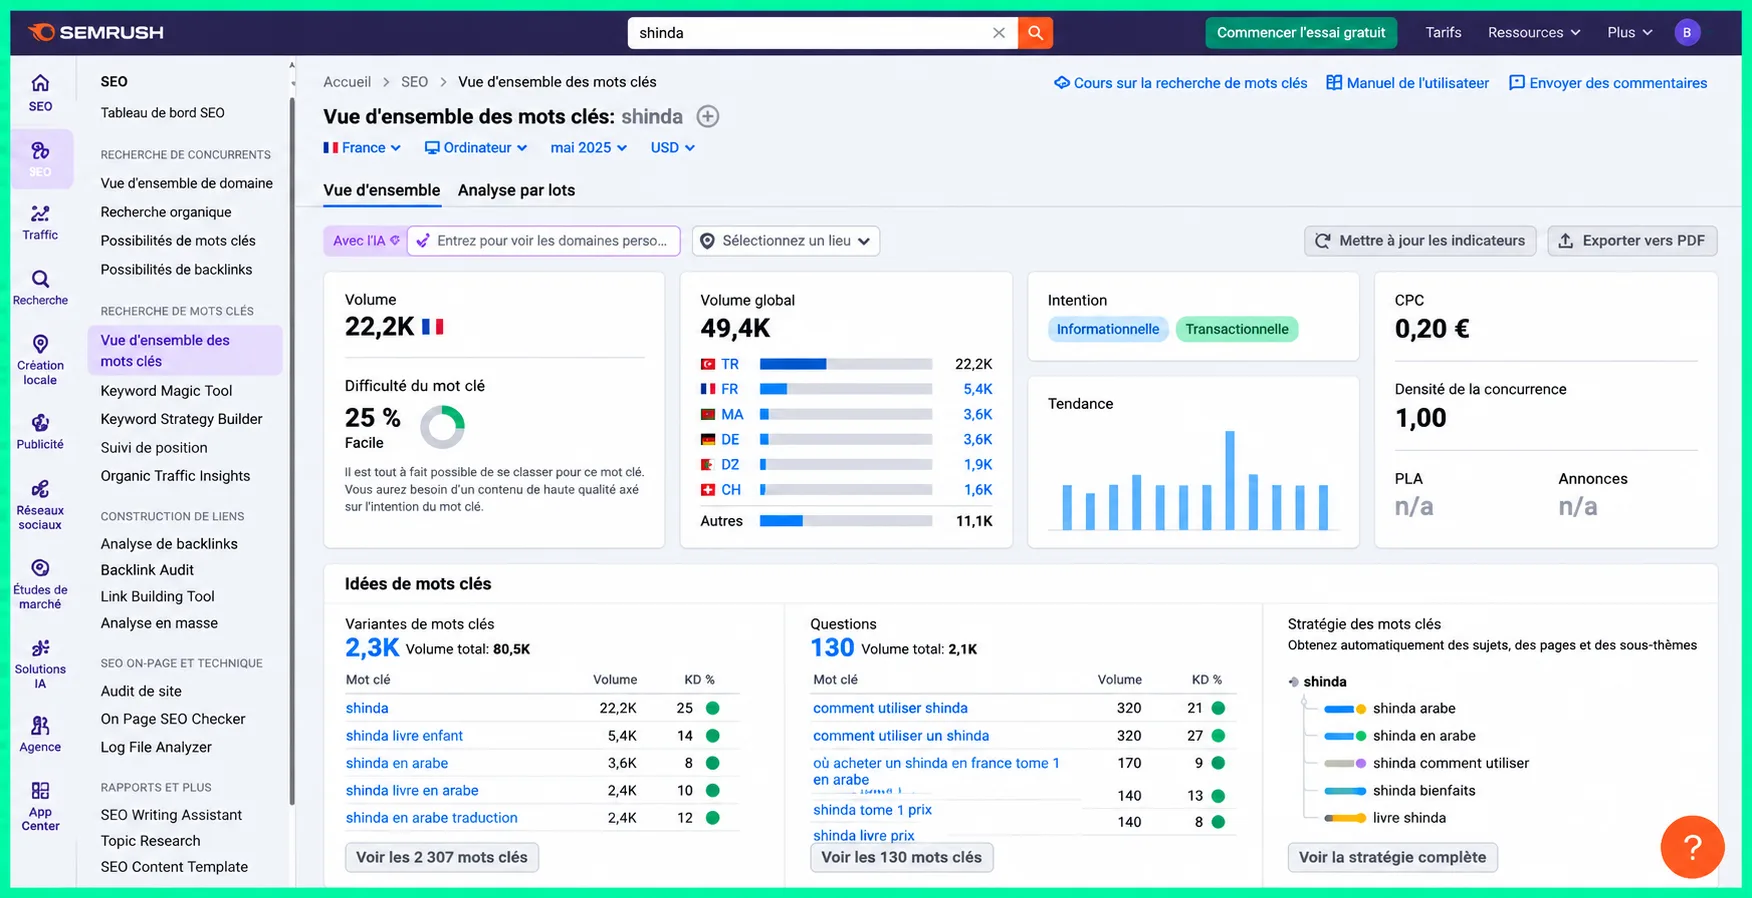Switch to the Analyse par lots tab

coord(516,190)
